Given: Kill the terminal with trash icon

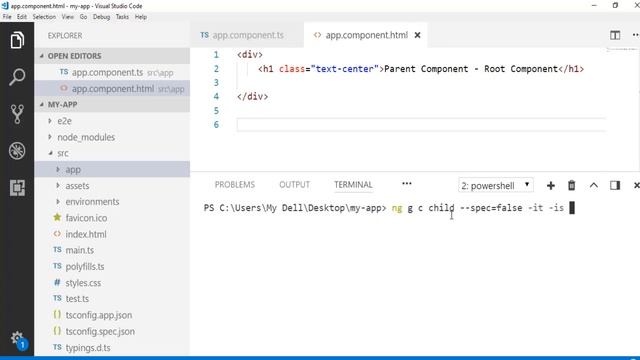Looking at the screenshot, I should (x=571, y=186).
